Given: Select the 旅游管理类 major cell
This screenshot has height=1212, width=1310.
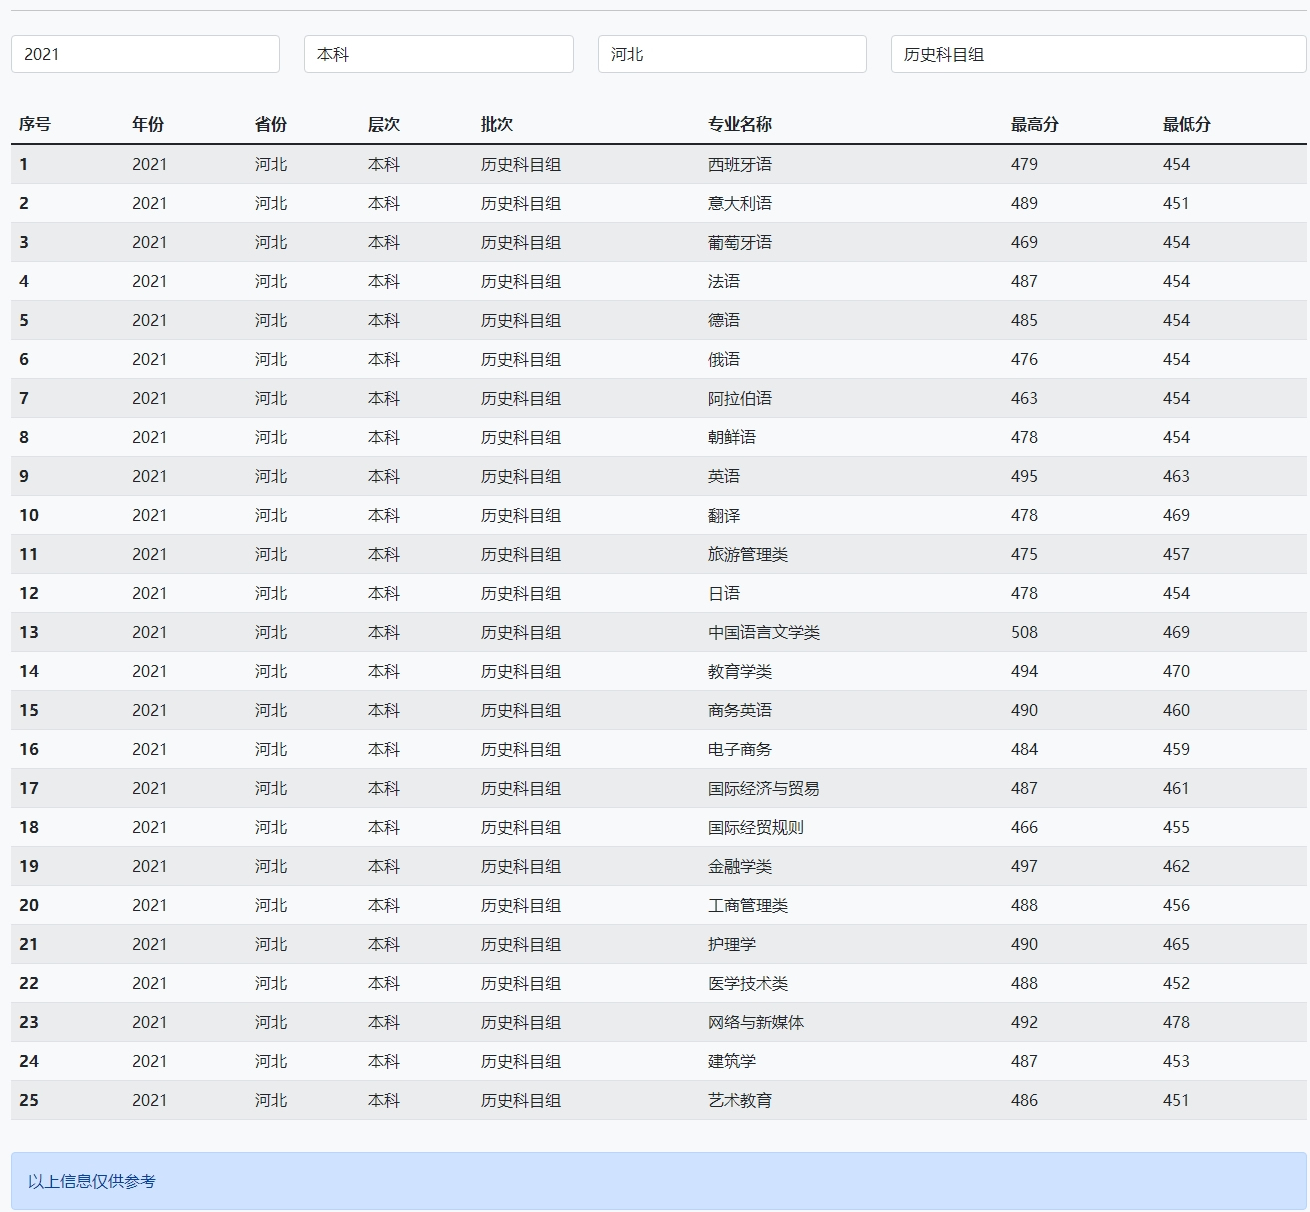Looking at the screenshot, I should (x=748, y=554).
